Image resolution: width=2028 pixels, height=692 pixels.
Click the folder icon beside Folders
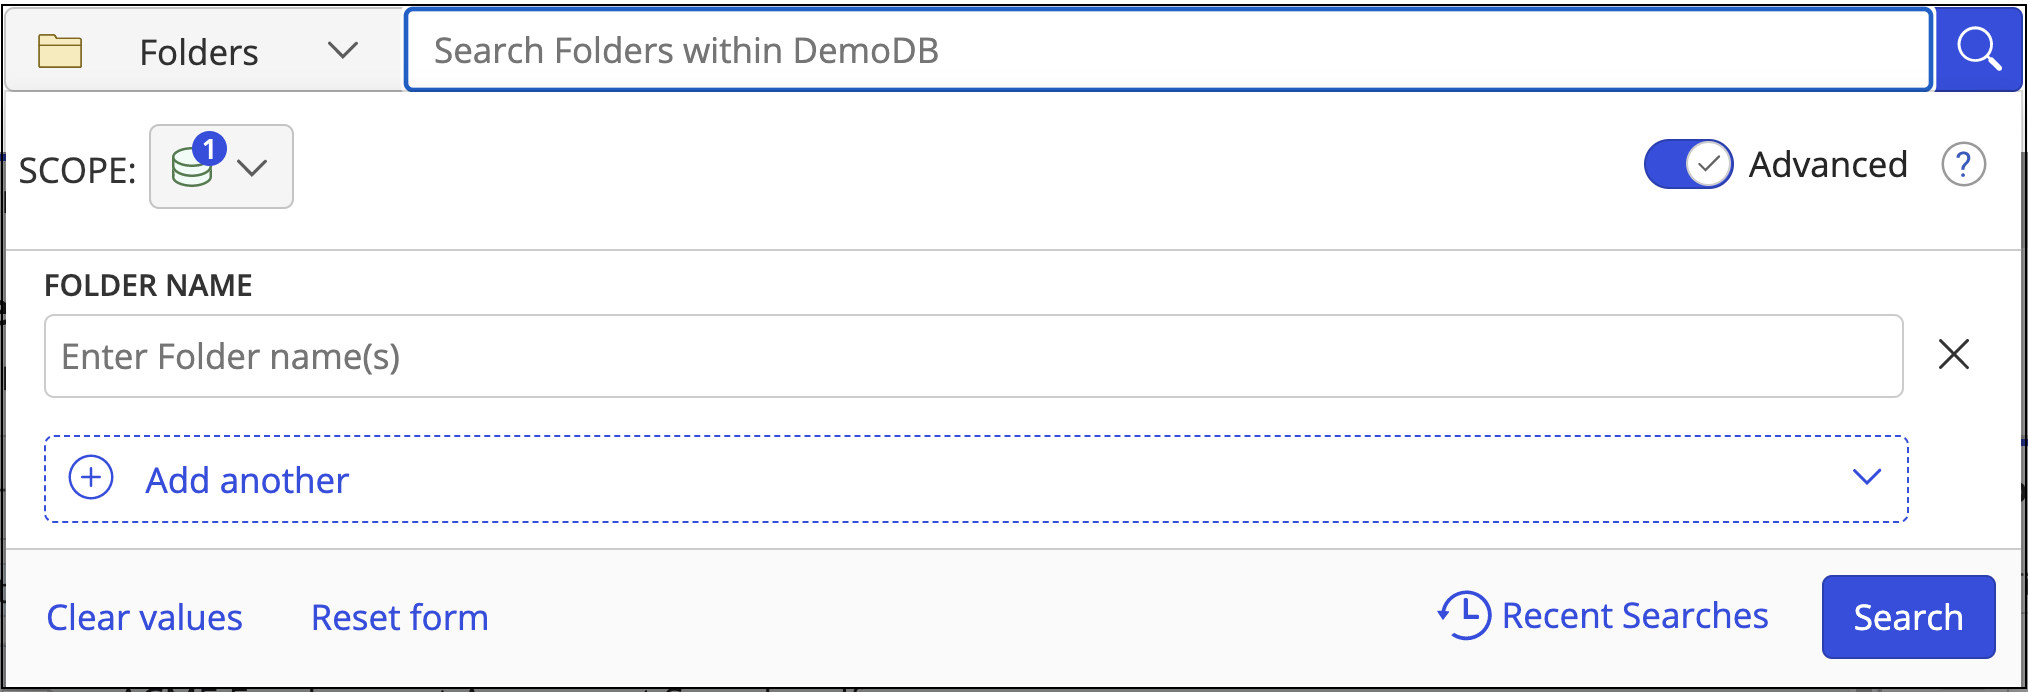tap(60, 50)
